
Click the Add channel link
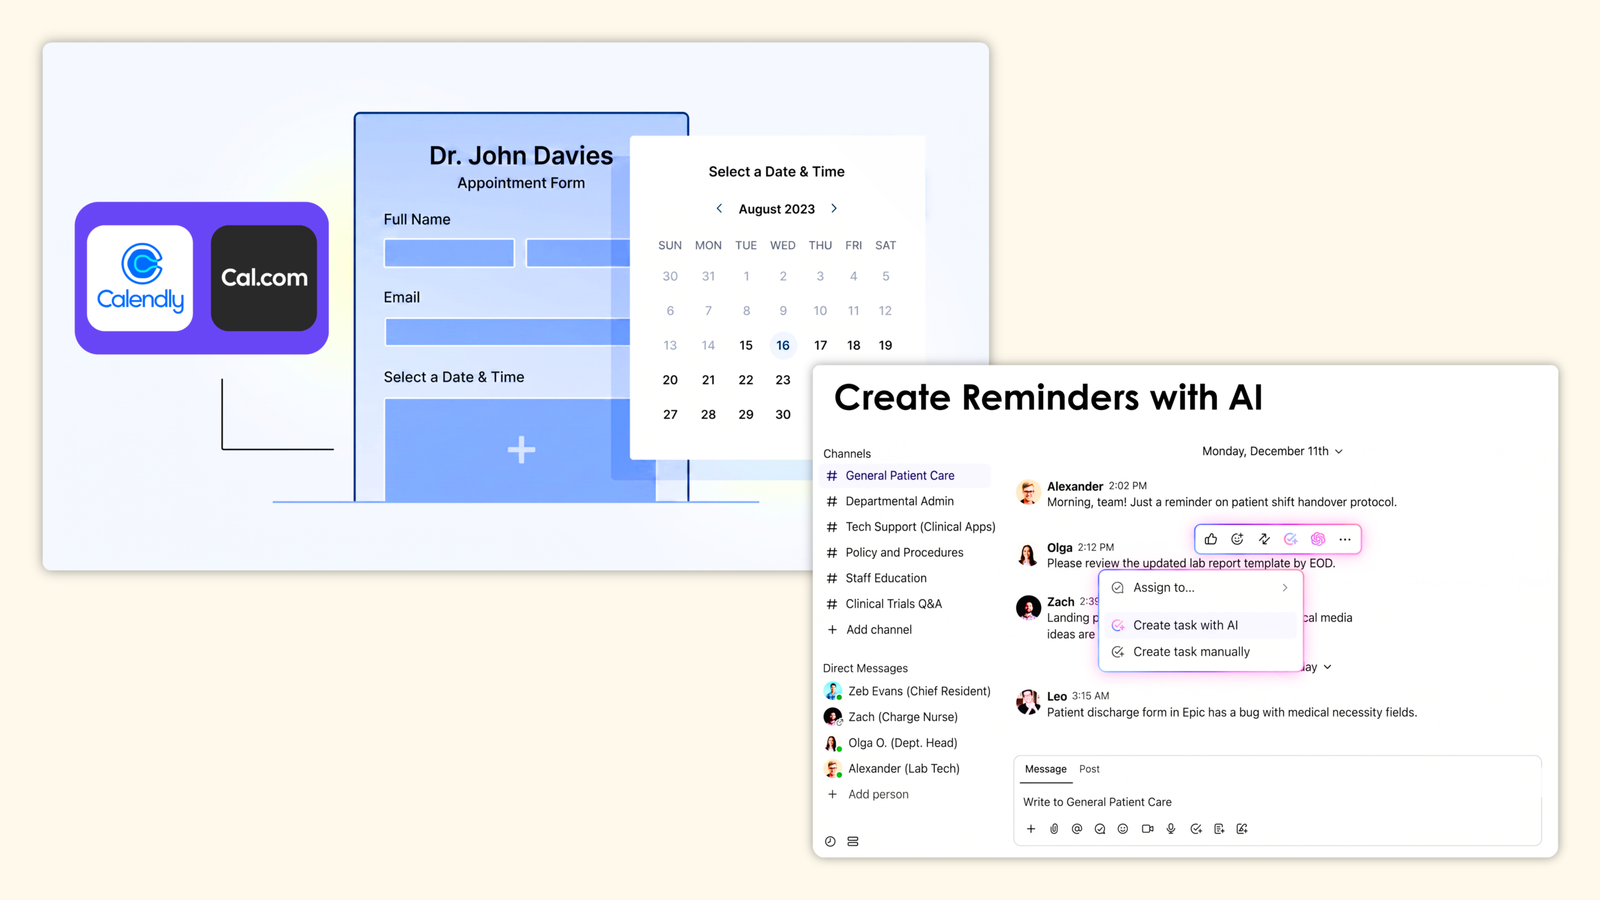879,630
